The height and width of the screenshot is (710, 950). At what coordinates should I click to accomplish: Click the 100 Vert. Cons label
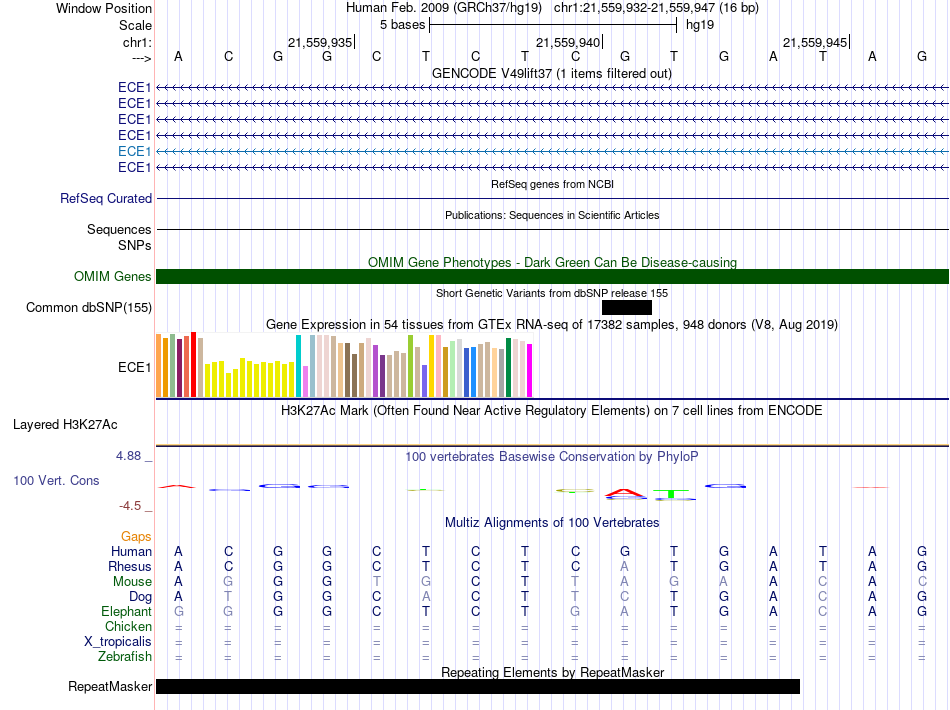56,481
